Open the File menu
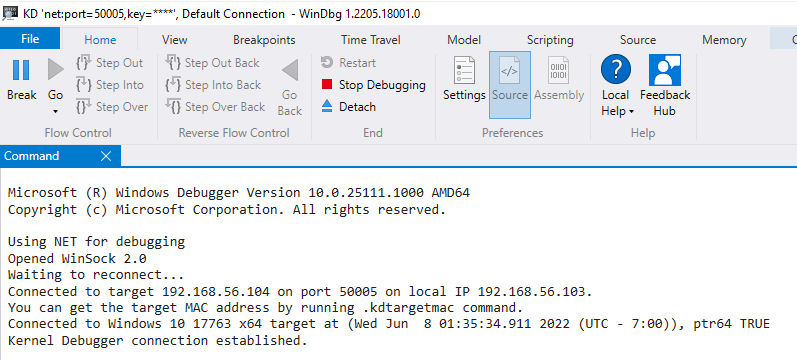Viewport: 797px width, 360px height. pos(30,39)
